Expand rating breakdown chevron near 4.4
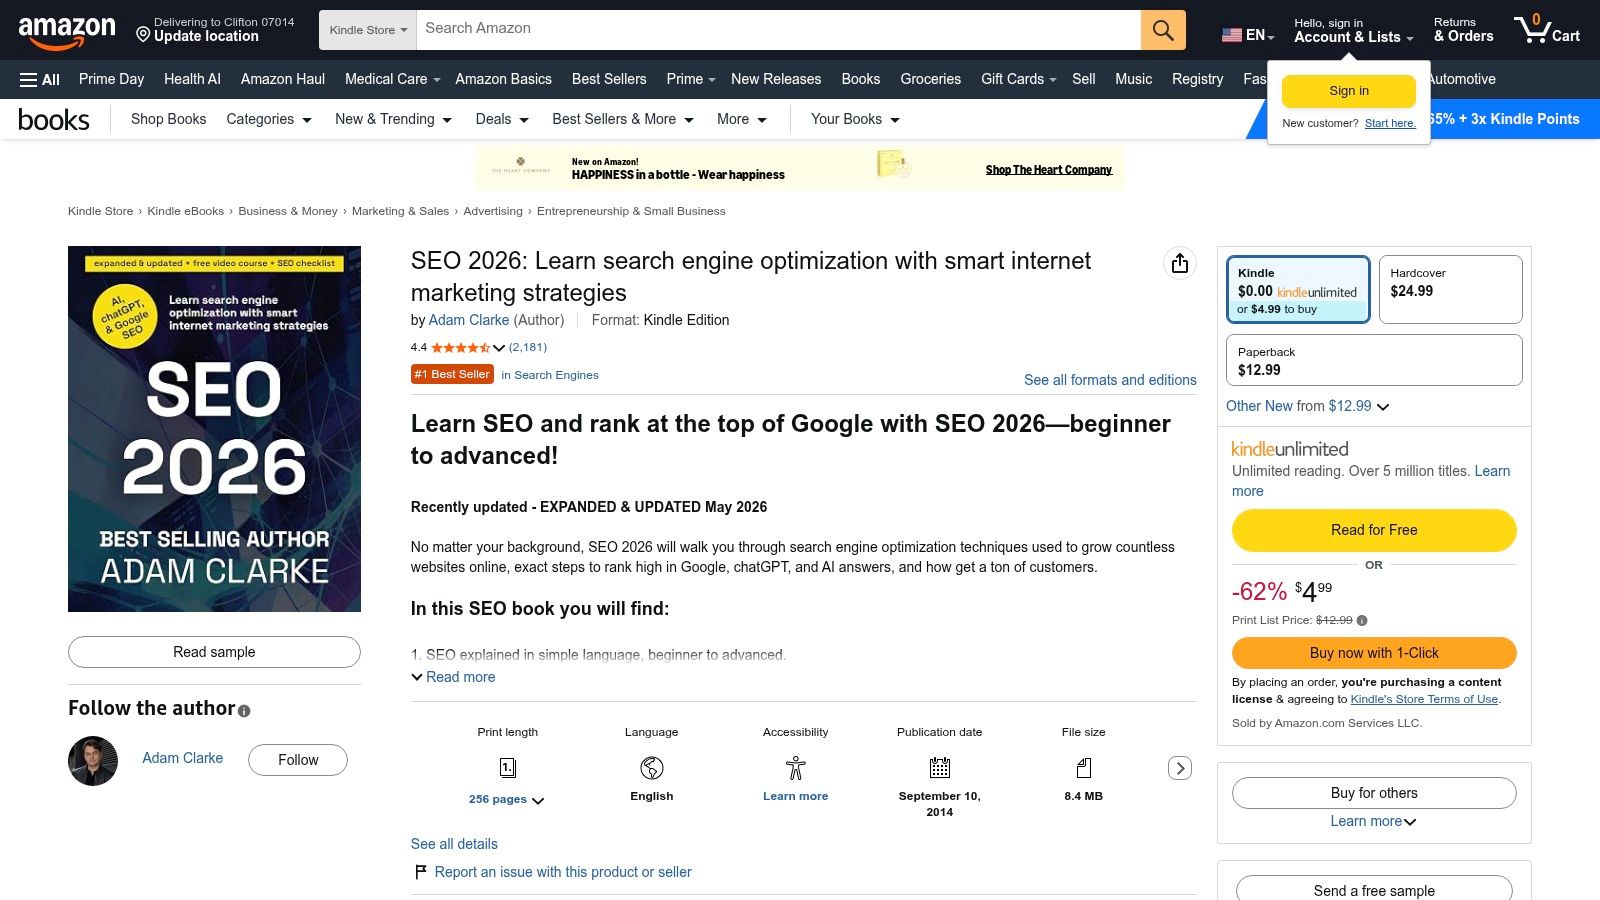Viewport: 1600px width, 900px height. [499, 348]
